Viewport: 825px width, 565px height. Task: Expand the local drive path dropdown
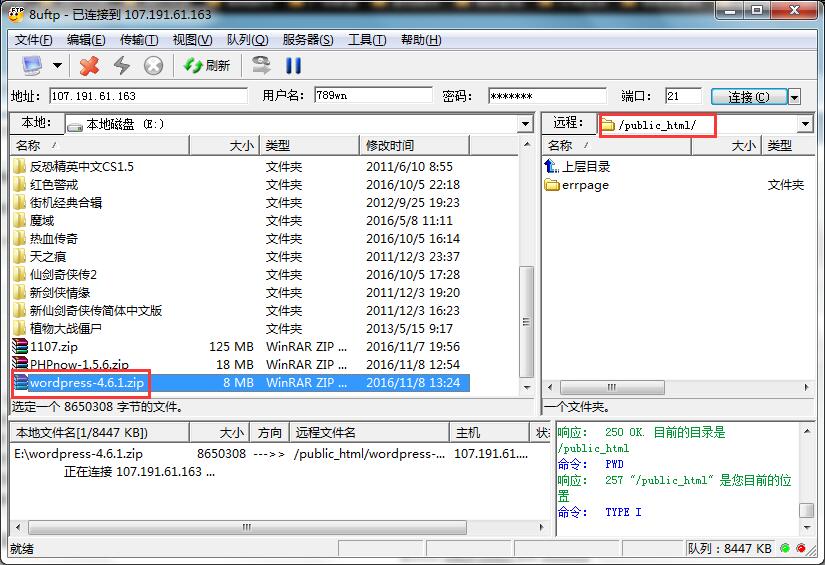point(525,124)
